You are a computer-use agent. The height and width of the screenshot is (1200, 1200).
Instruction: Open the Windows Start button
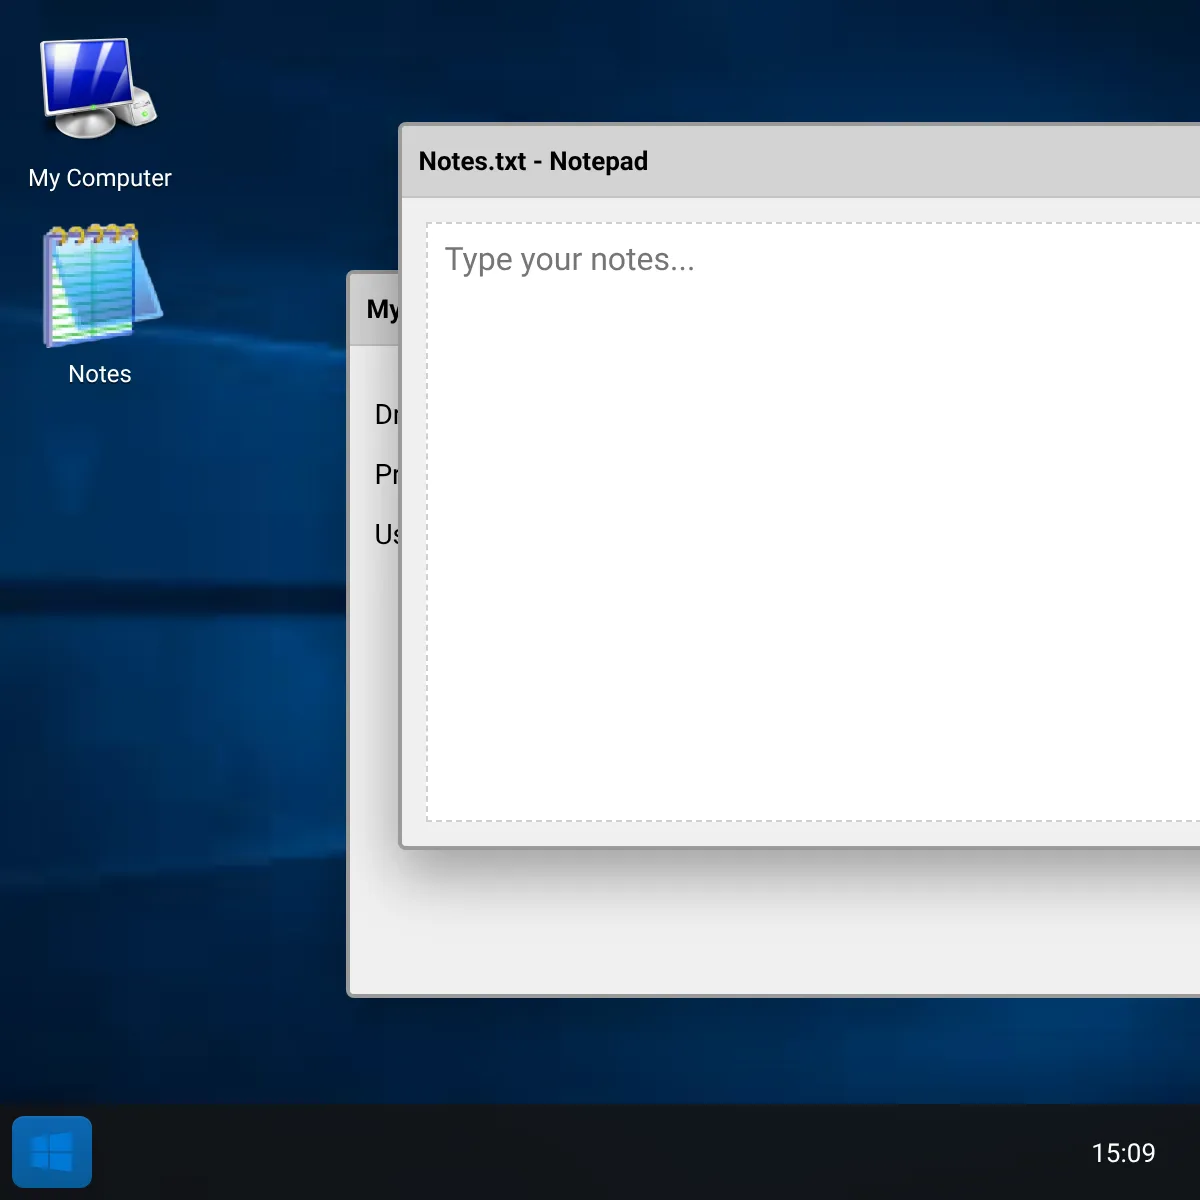52,1152
